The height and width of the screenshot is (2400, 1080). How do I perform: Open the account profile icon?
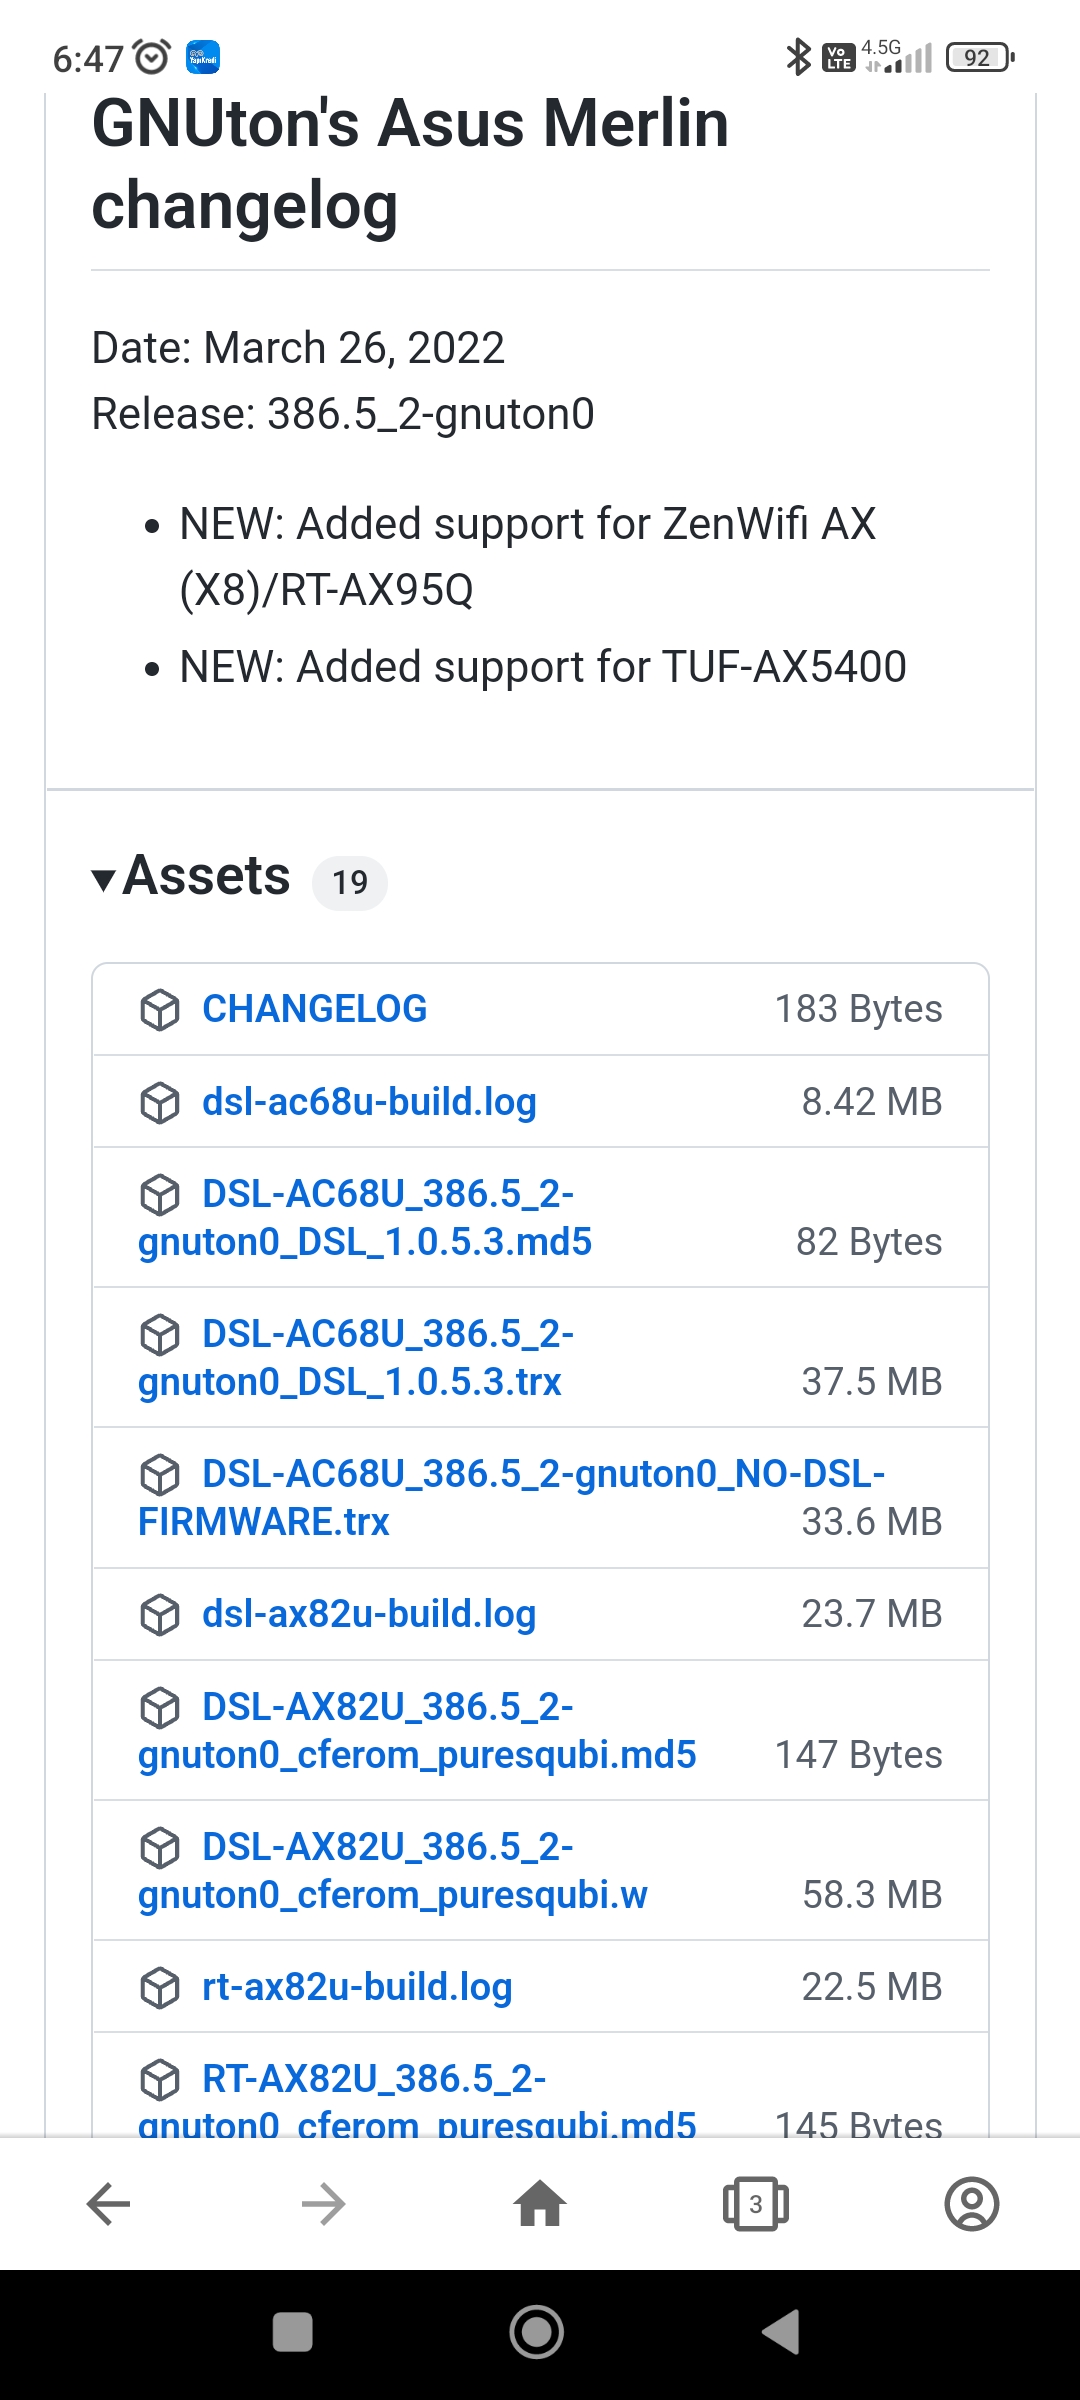pyautogui.click(x=972, y=2204)
